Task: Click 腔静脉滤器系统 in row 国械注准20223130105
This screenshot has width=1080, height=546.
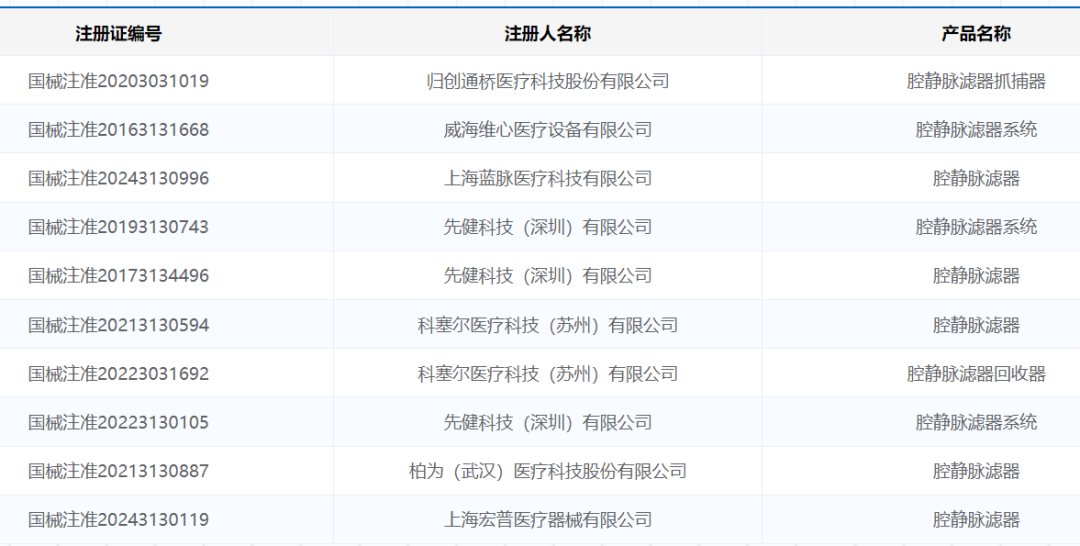Action: click(x=976, y=422)
